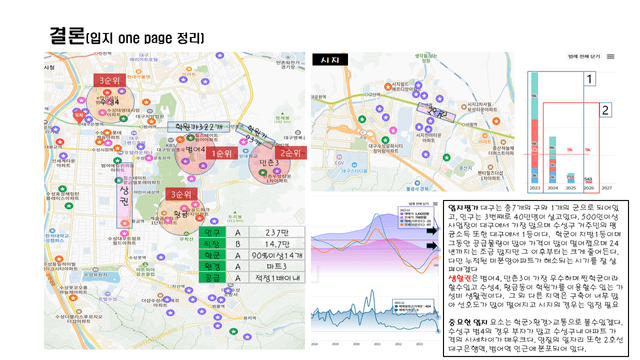Click the green 학군 table cell
Viewport: 640px width, 360px height.
click(212, 255)
